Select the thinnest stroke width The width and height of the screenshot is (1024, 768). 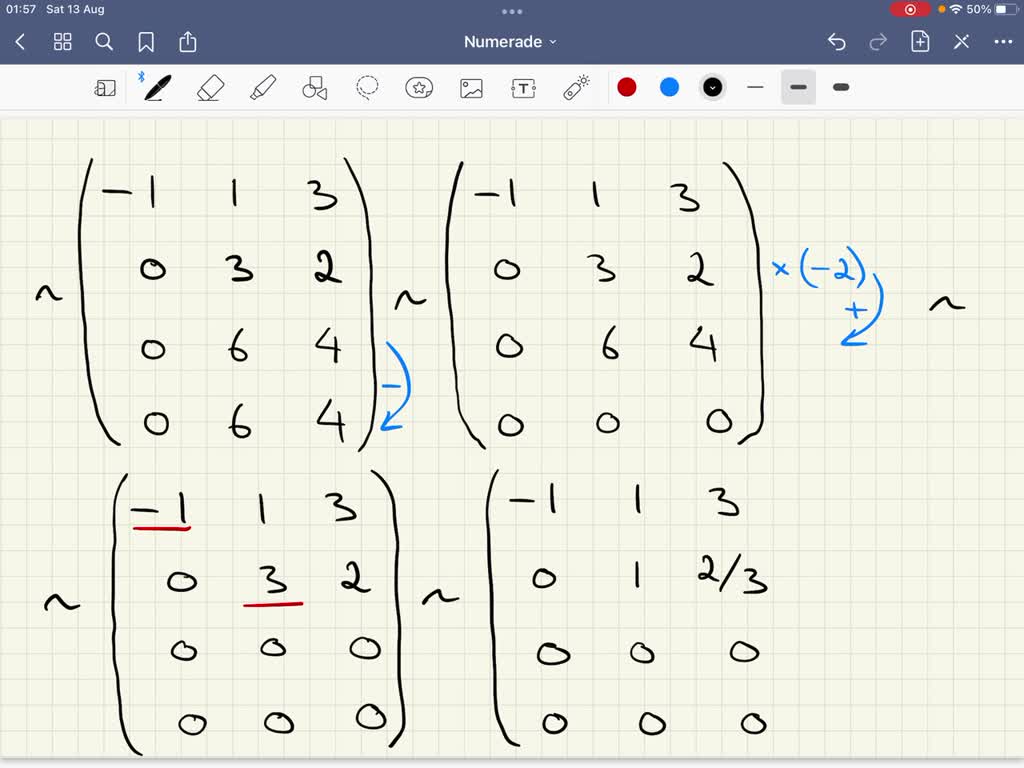point(756,88)
